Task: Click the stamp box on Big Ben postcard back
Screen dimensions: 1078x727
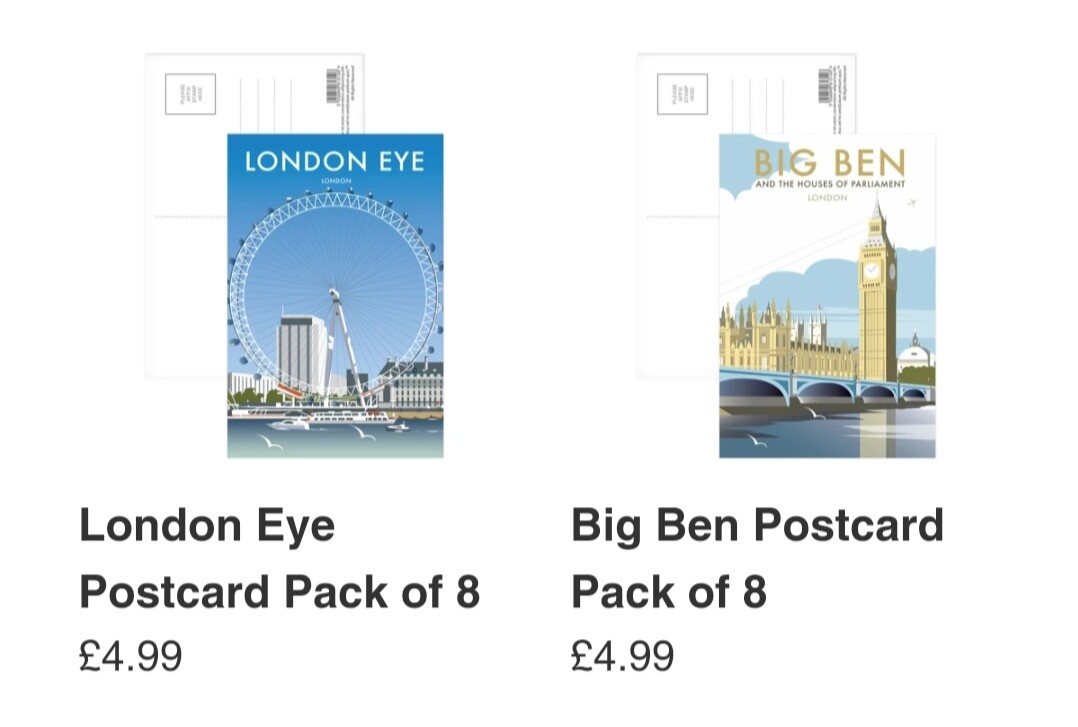Action: click(682, 94)
